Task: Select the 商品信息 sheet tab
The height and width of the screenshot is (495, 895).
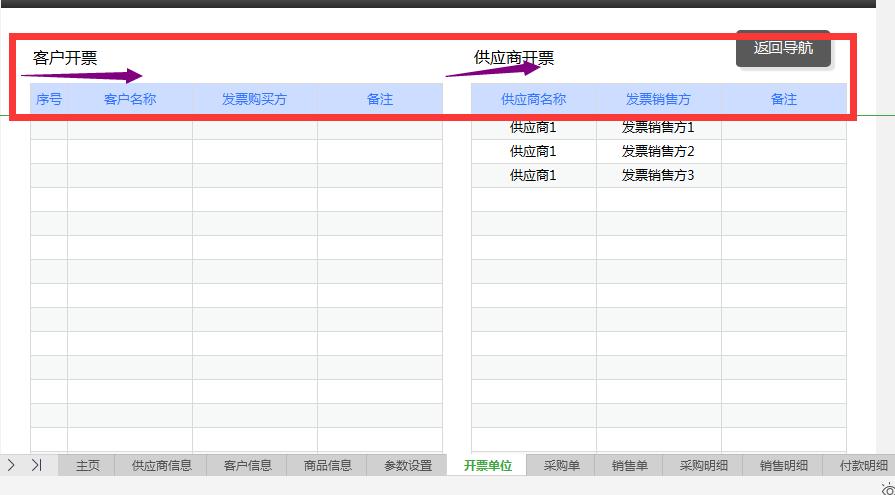Action: tap(328, 466)
